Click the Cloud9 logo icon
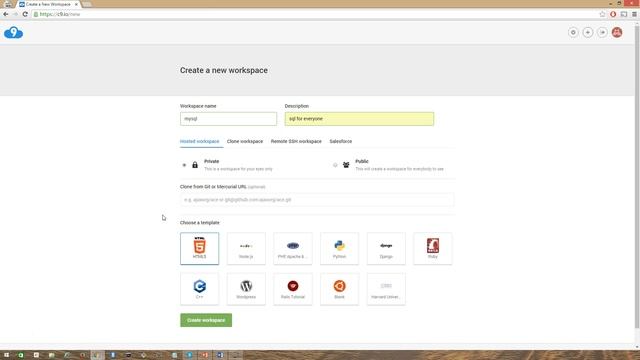This screenshot has height=360, width=640. (x=13, y=33)
